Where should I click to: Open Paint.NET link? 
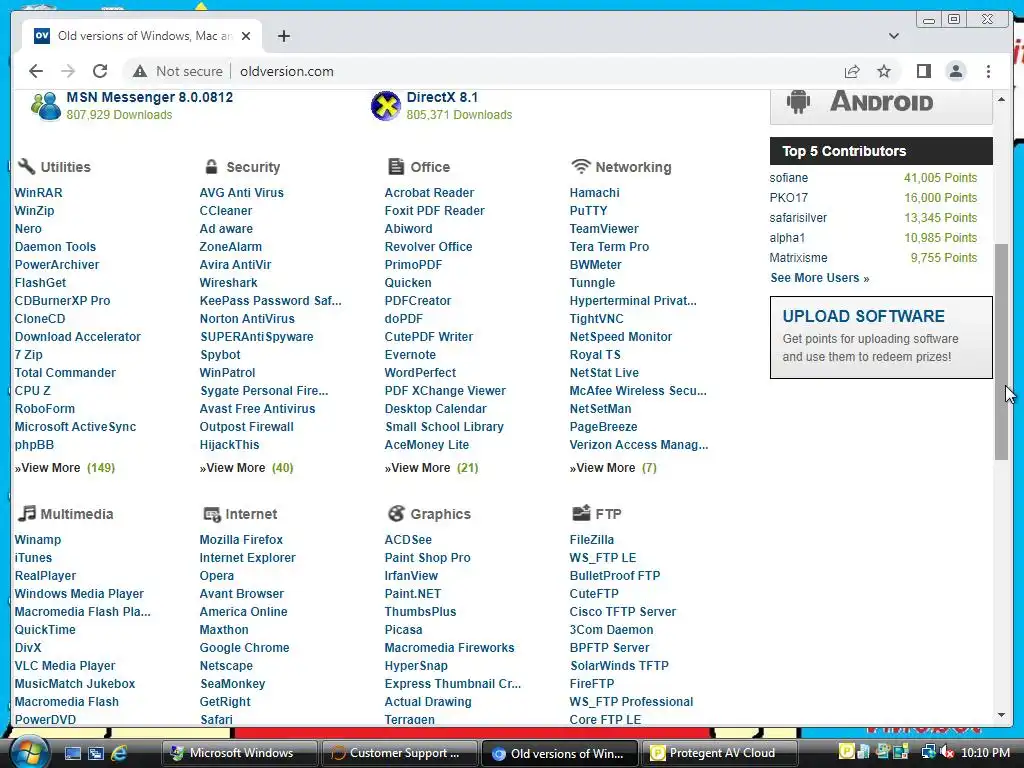[413, 594]
